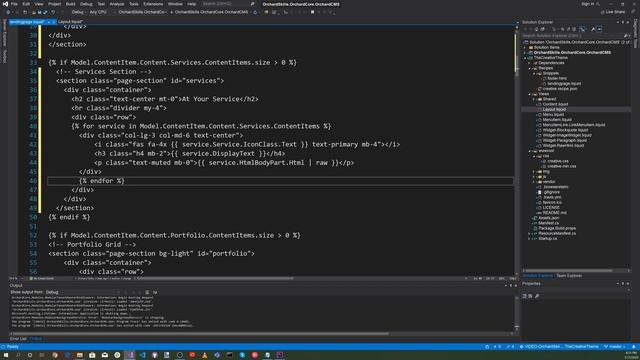
Task: Select MenuItem.liquid in Solution Explorer
Action: tap(557, 120)
